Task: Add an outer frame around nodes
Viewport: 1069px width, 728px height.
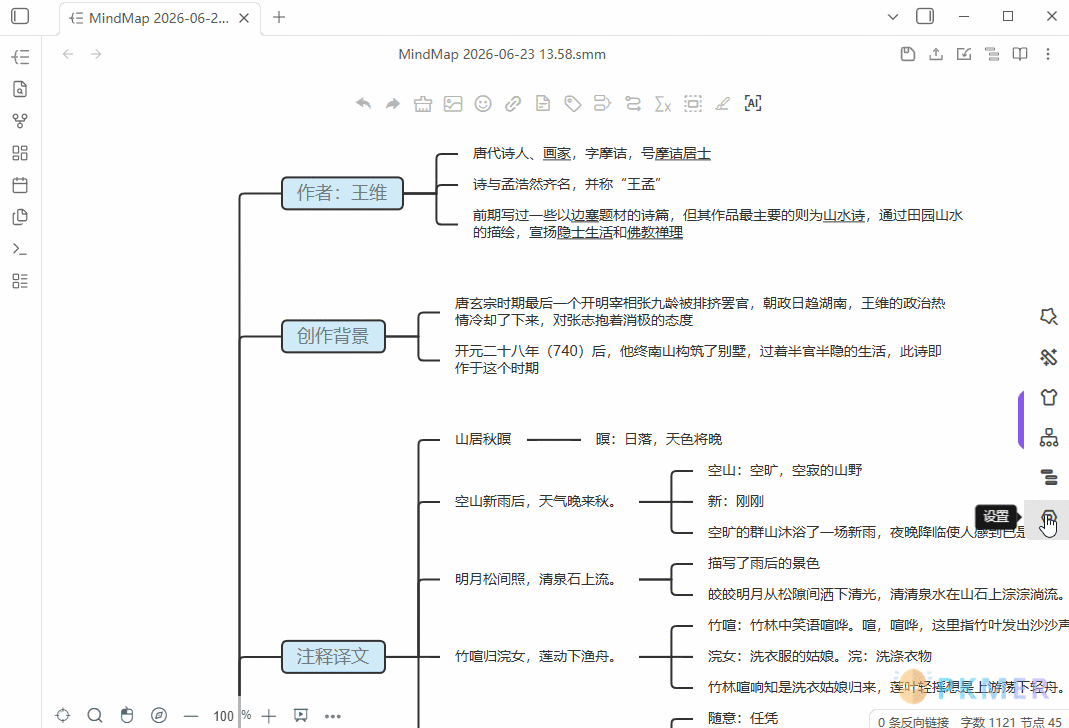Action: click(x=693, y=104)
